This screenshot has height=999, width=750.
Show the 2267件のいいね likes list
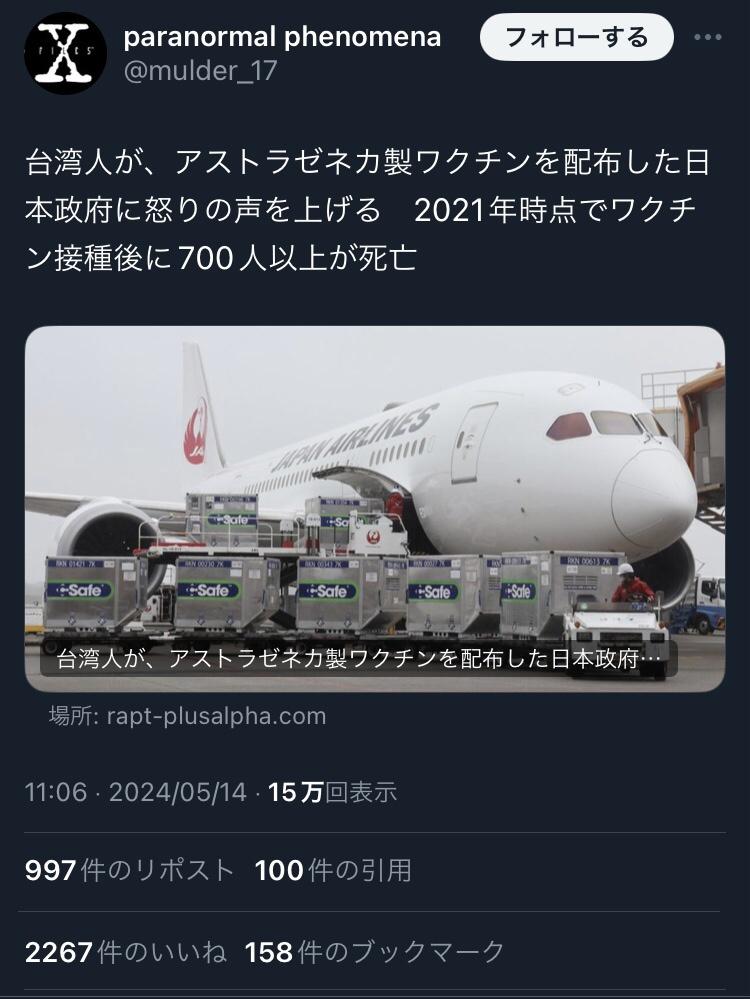(x=126, y=952)
